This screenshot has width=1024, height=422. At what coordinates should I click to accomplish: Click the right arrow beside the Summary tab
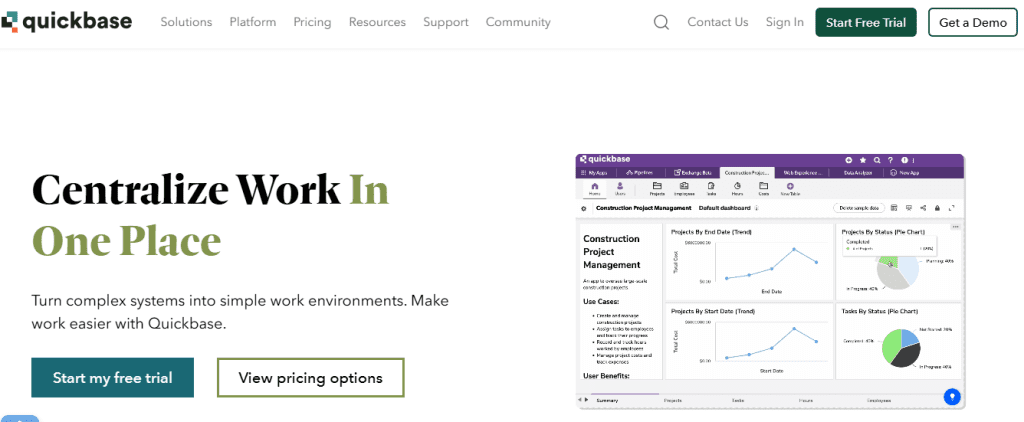[x=585, y=399]
